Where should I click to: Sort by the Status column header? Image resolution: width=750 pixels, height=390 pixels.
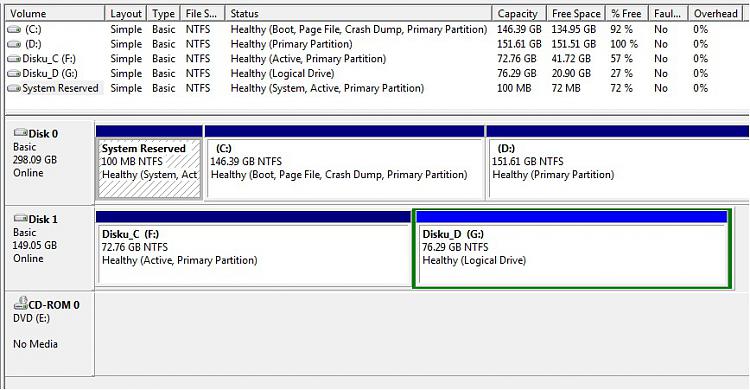(358, 13)
